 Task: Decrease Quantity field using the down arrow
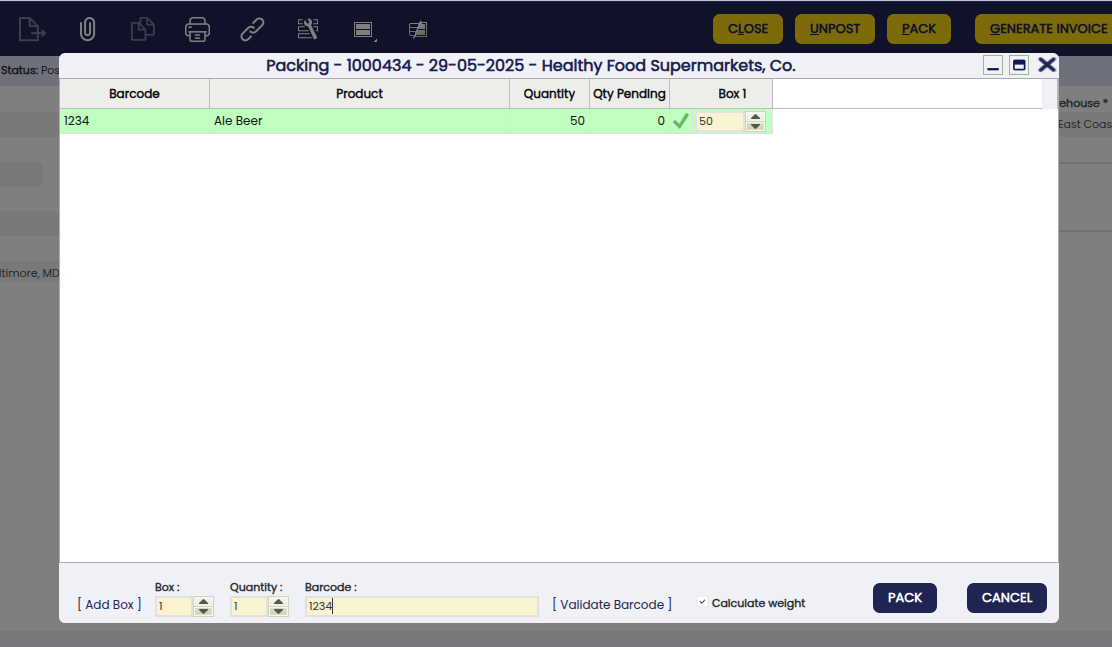[279, 611]
